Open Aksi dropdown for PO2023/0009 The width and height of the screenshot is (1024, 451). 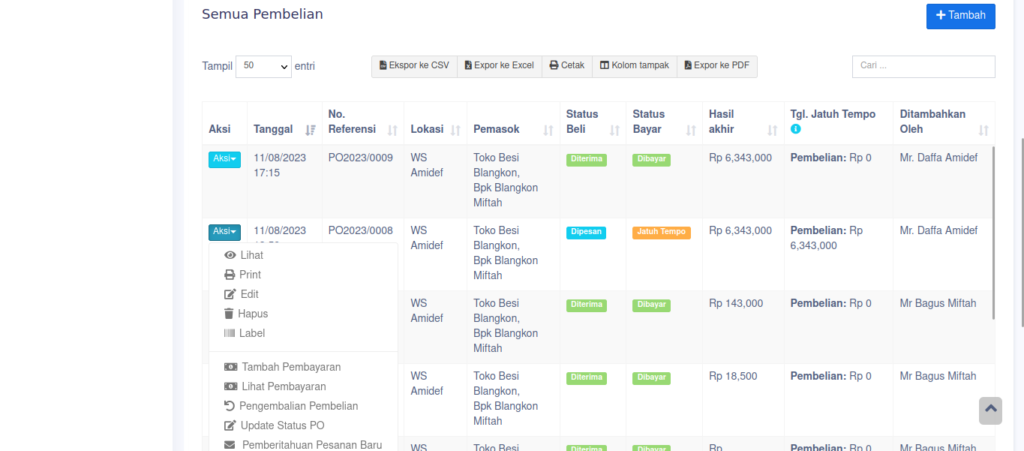[x=224, y=159]
